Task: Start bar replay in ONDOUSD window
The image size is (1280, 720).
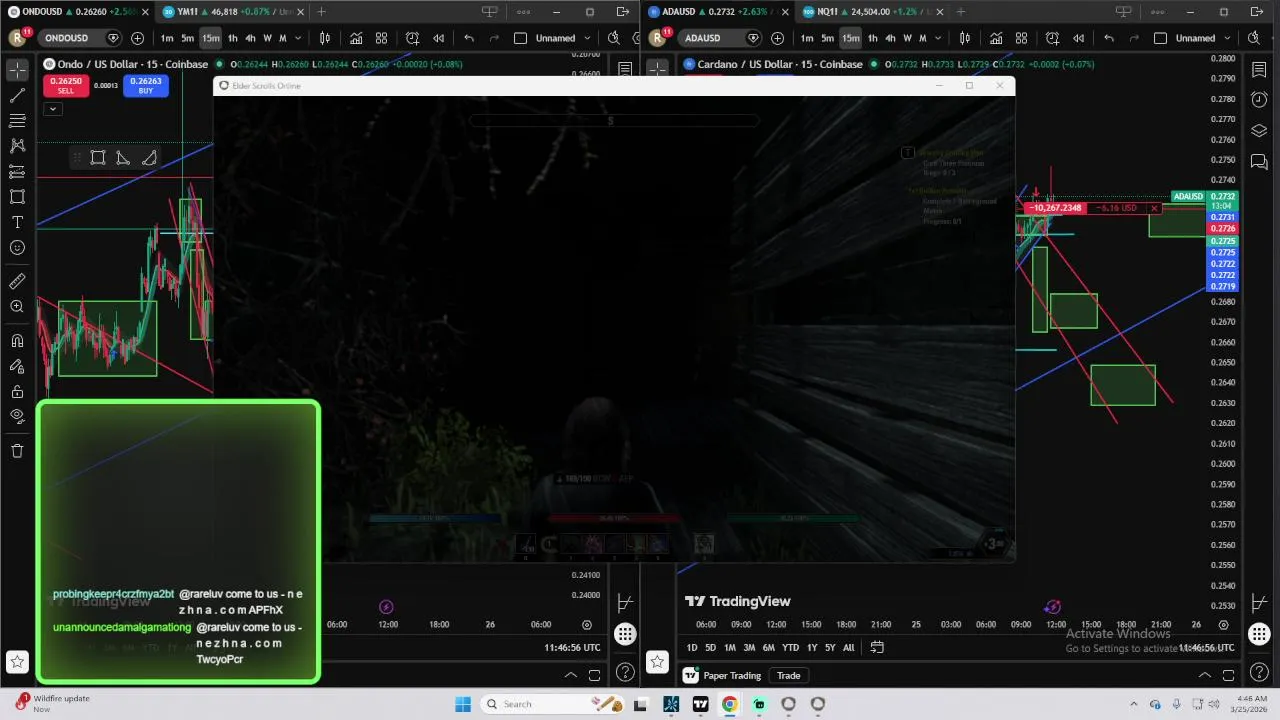Action: click(x=438, y=38)
